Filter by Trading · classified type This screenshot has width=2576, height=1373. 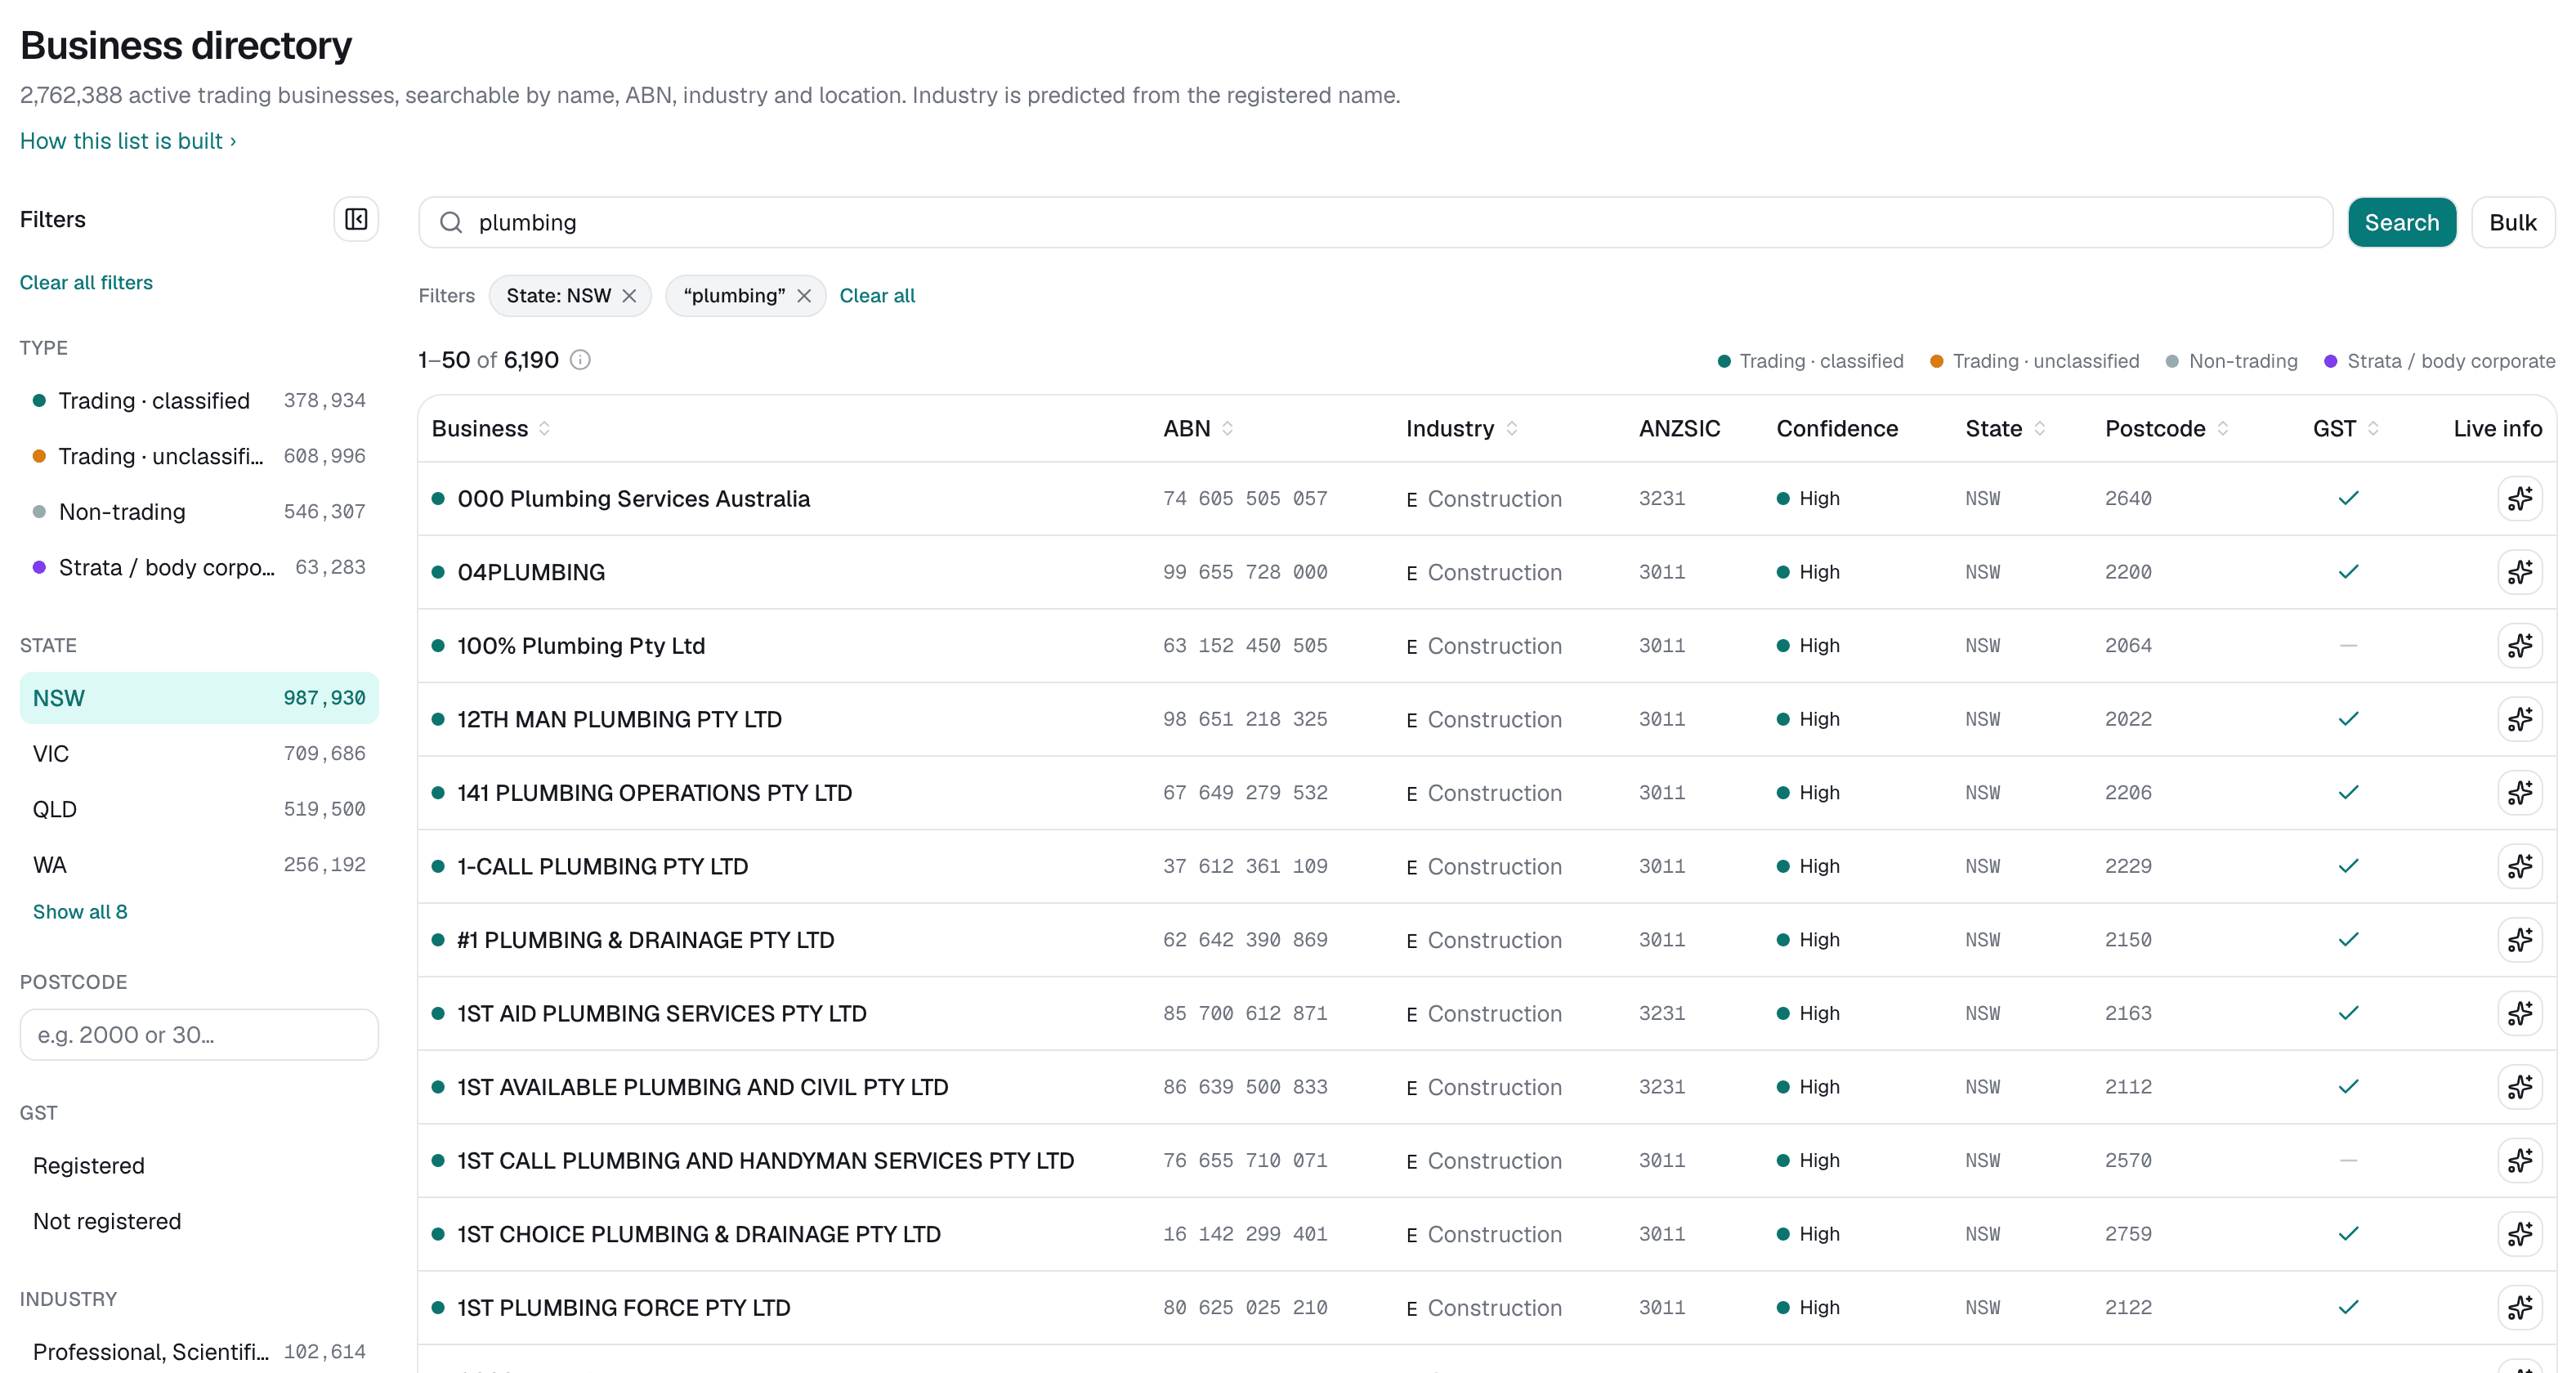tap(199, 401)
